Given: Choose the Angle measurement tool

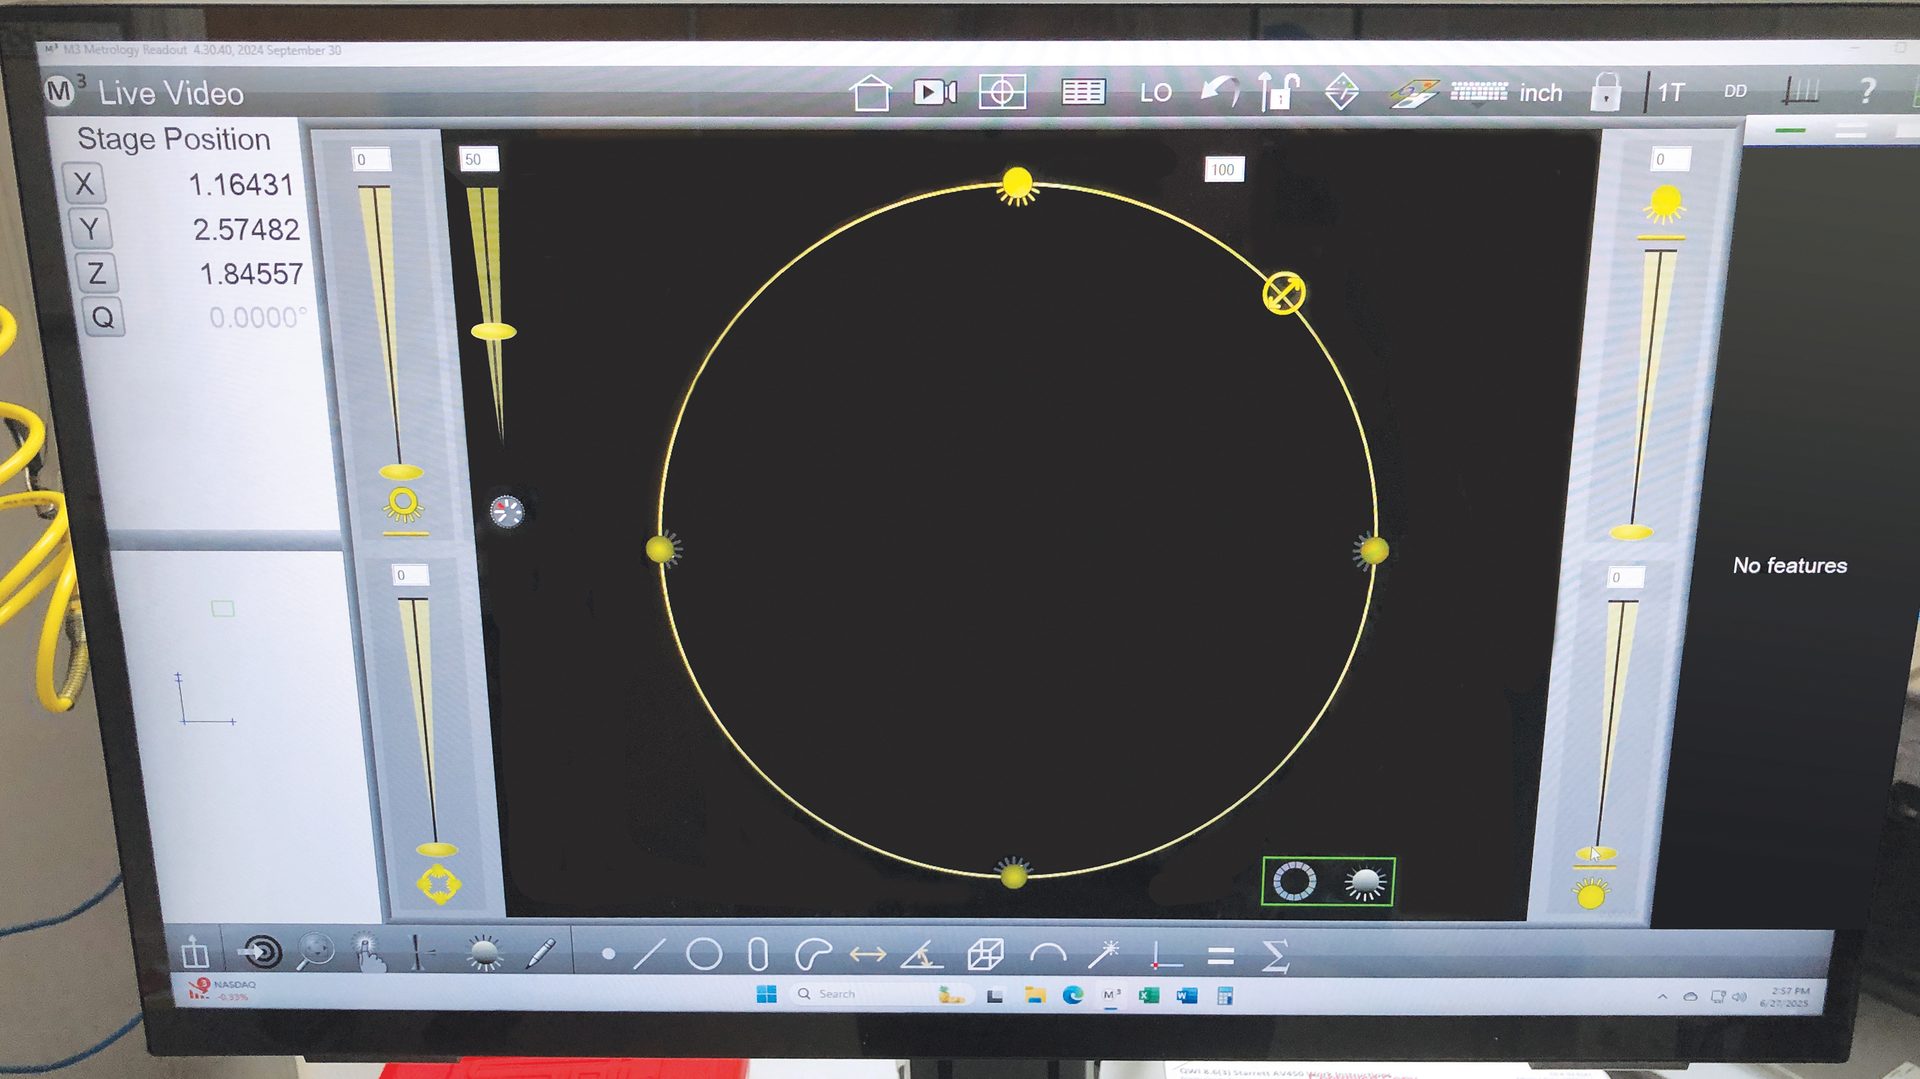Looking at the screenshot, I should tap(923, 955).
